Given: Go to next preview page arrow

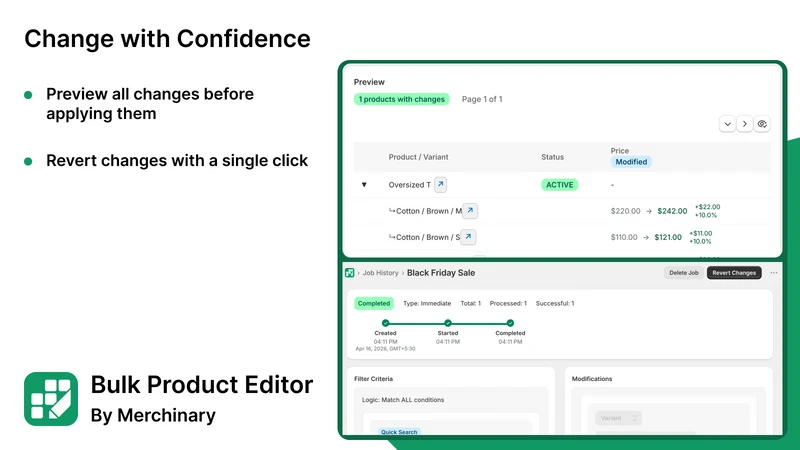Looking at the screenshot, I should 745,124.
